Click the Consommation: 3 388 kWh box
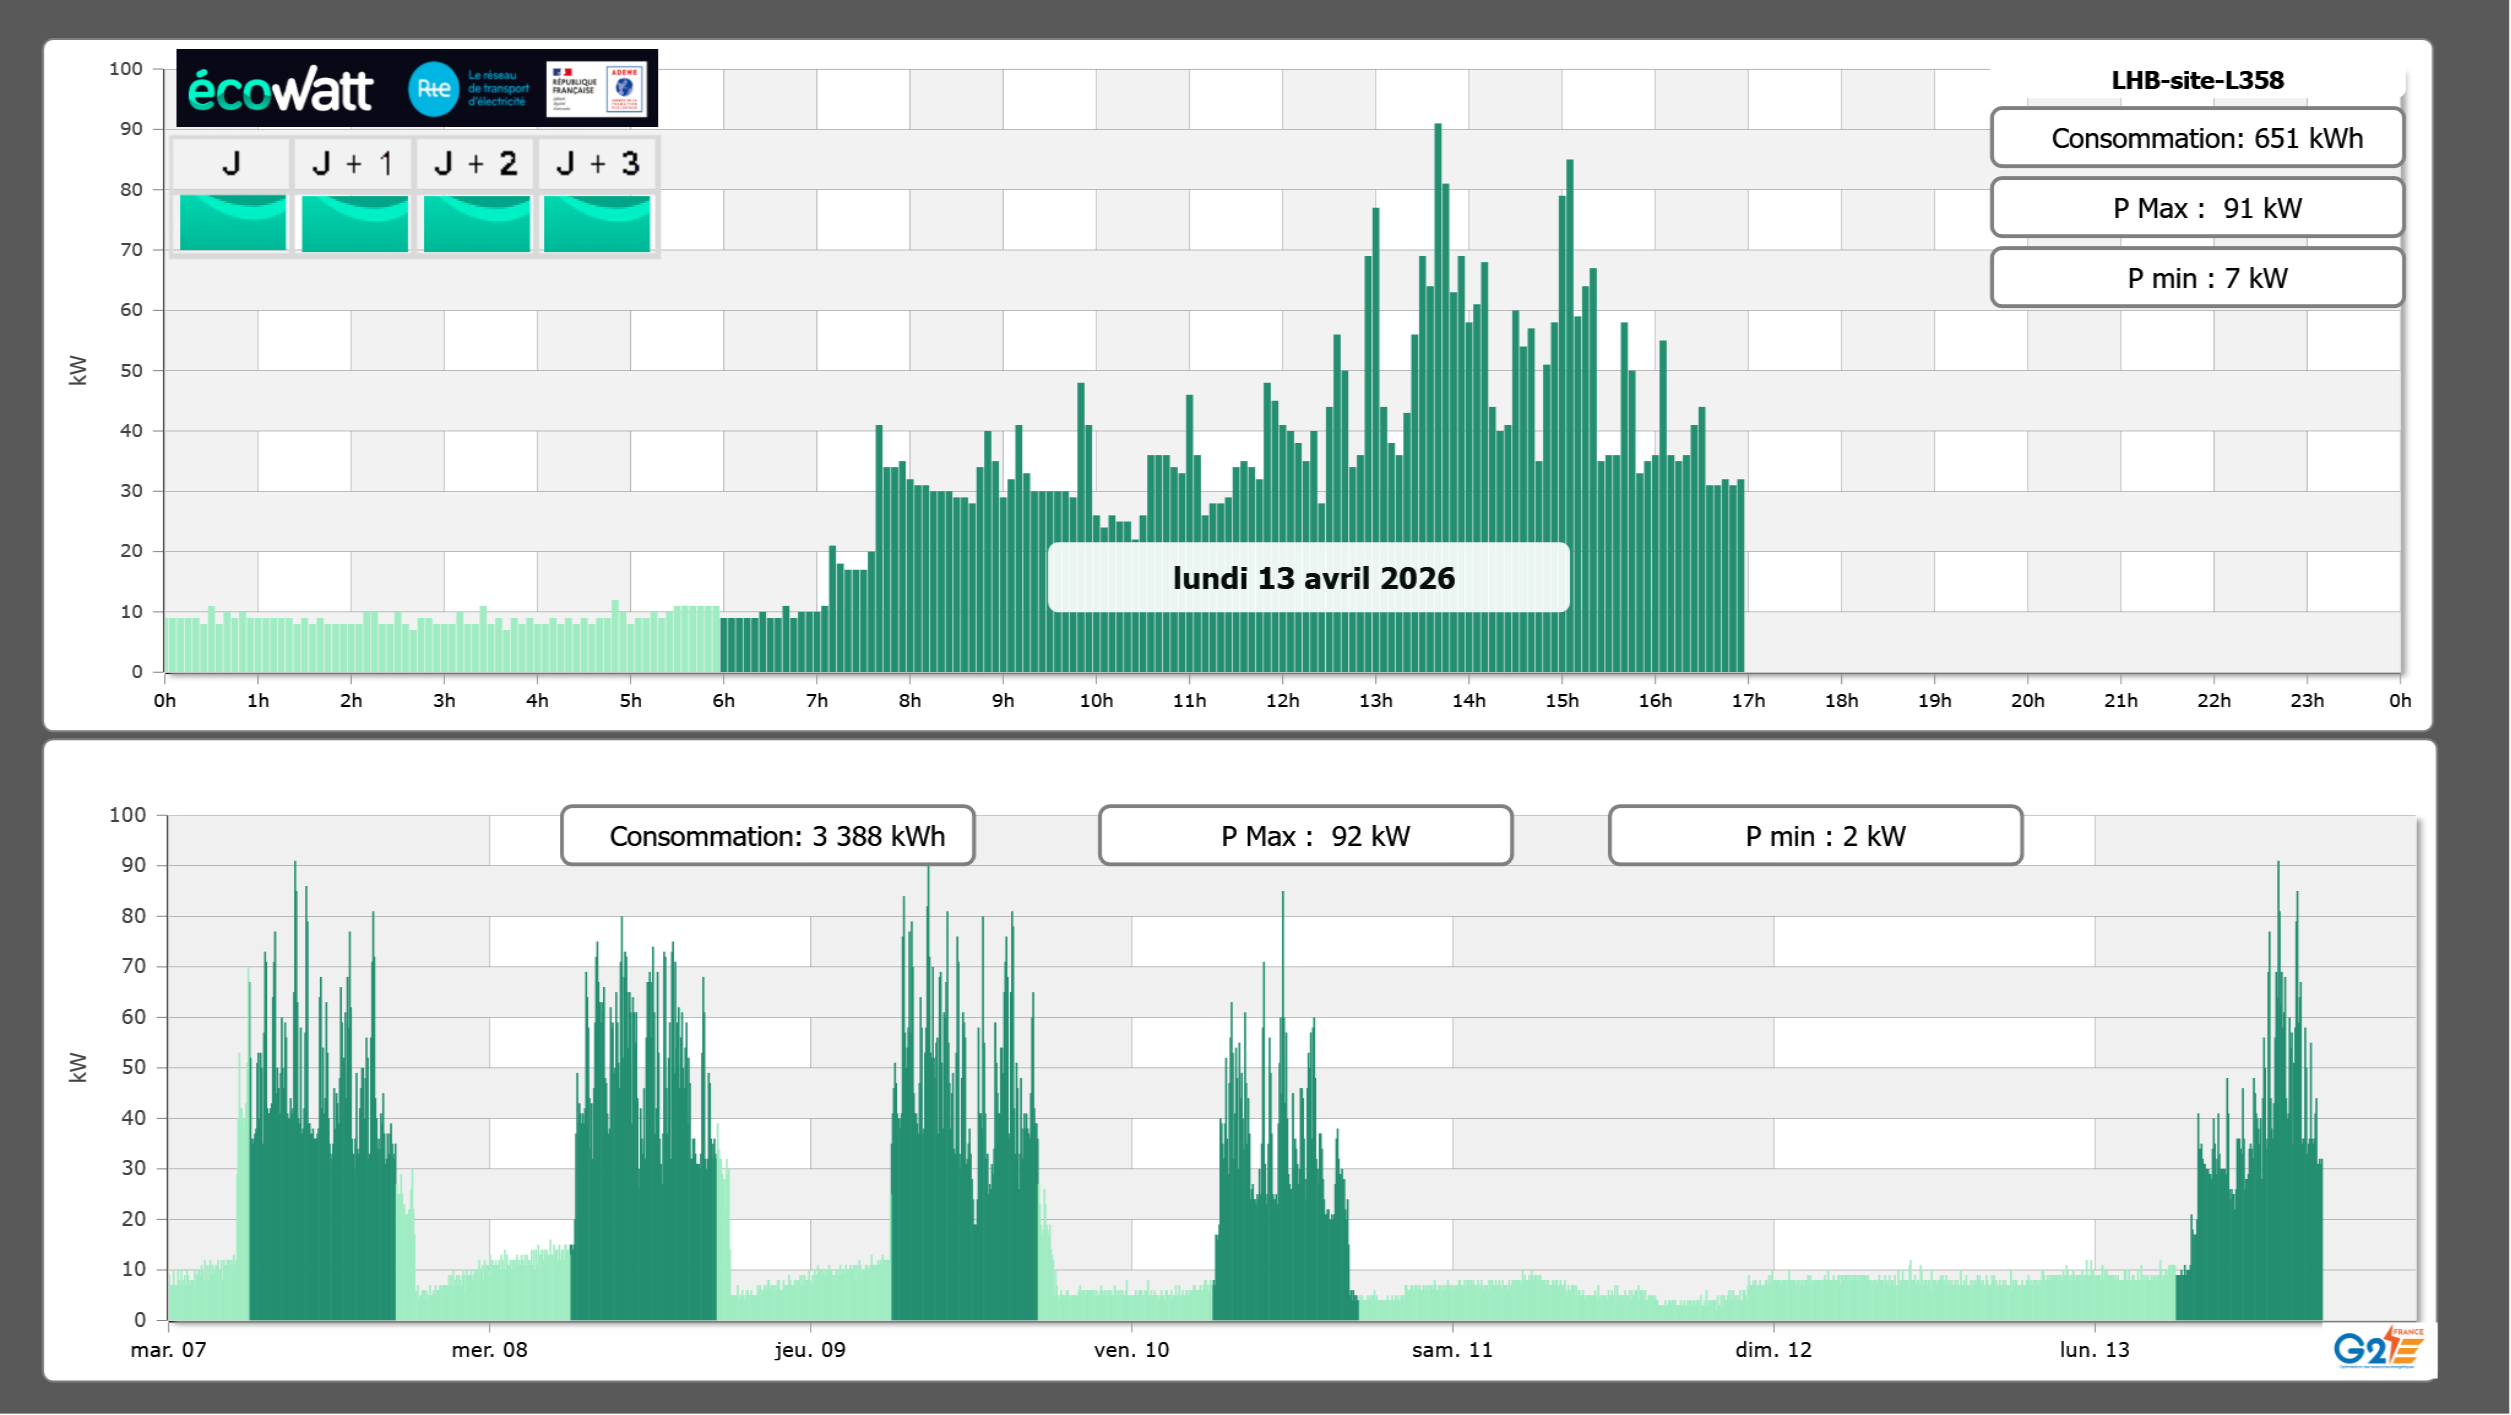The height and width of the screenshot is (1415, 2511). pos(768,836)
